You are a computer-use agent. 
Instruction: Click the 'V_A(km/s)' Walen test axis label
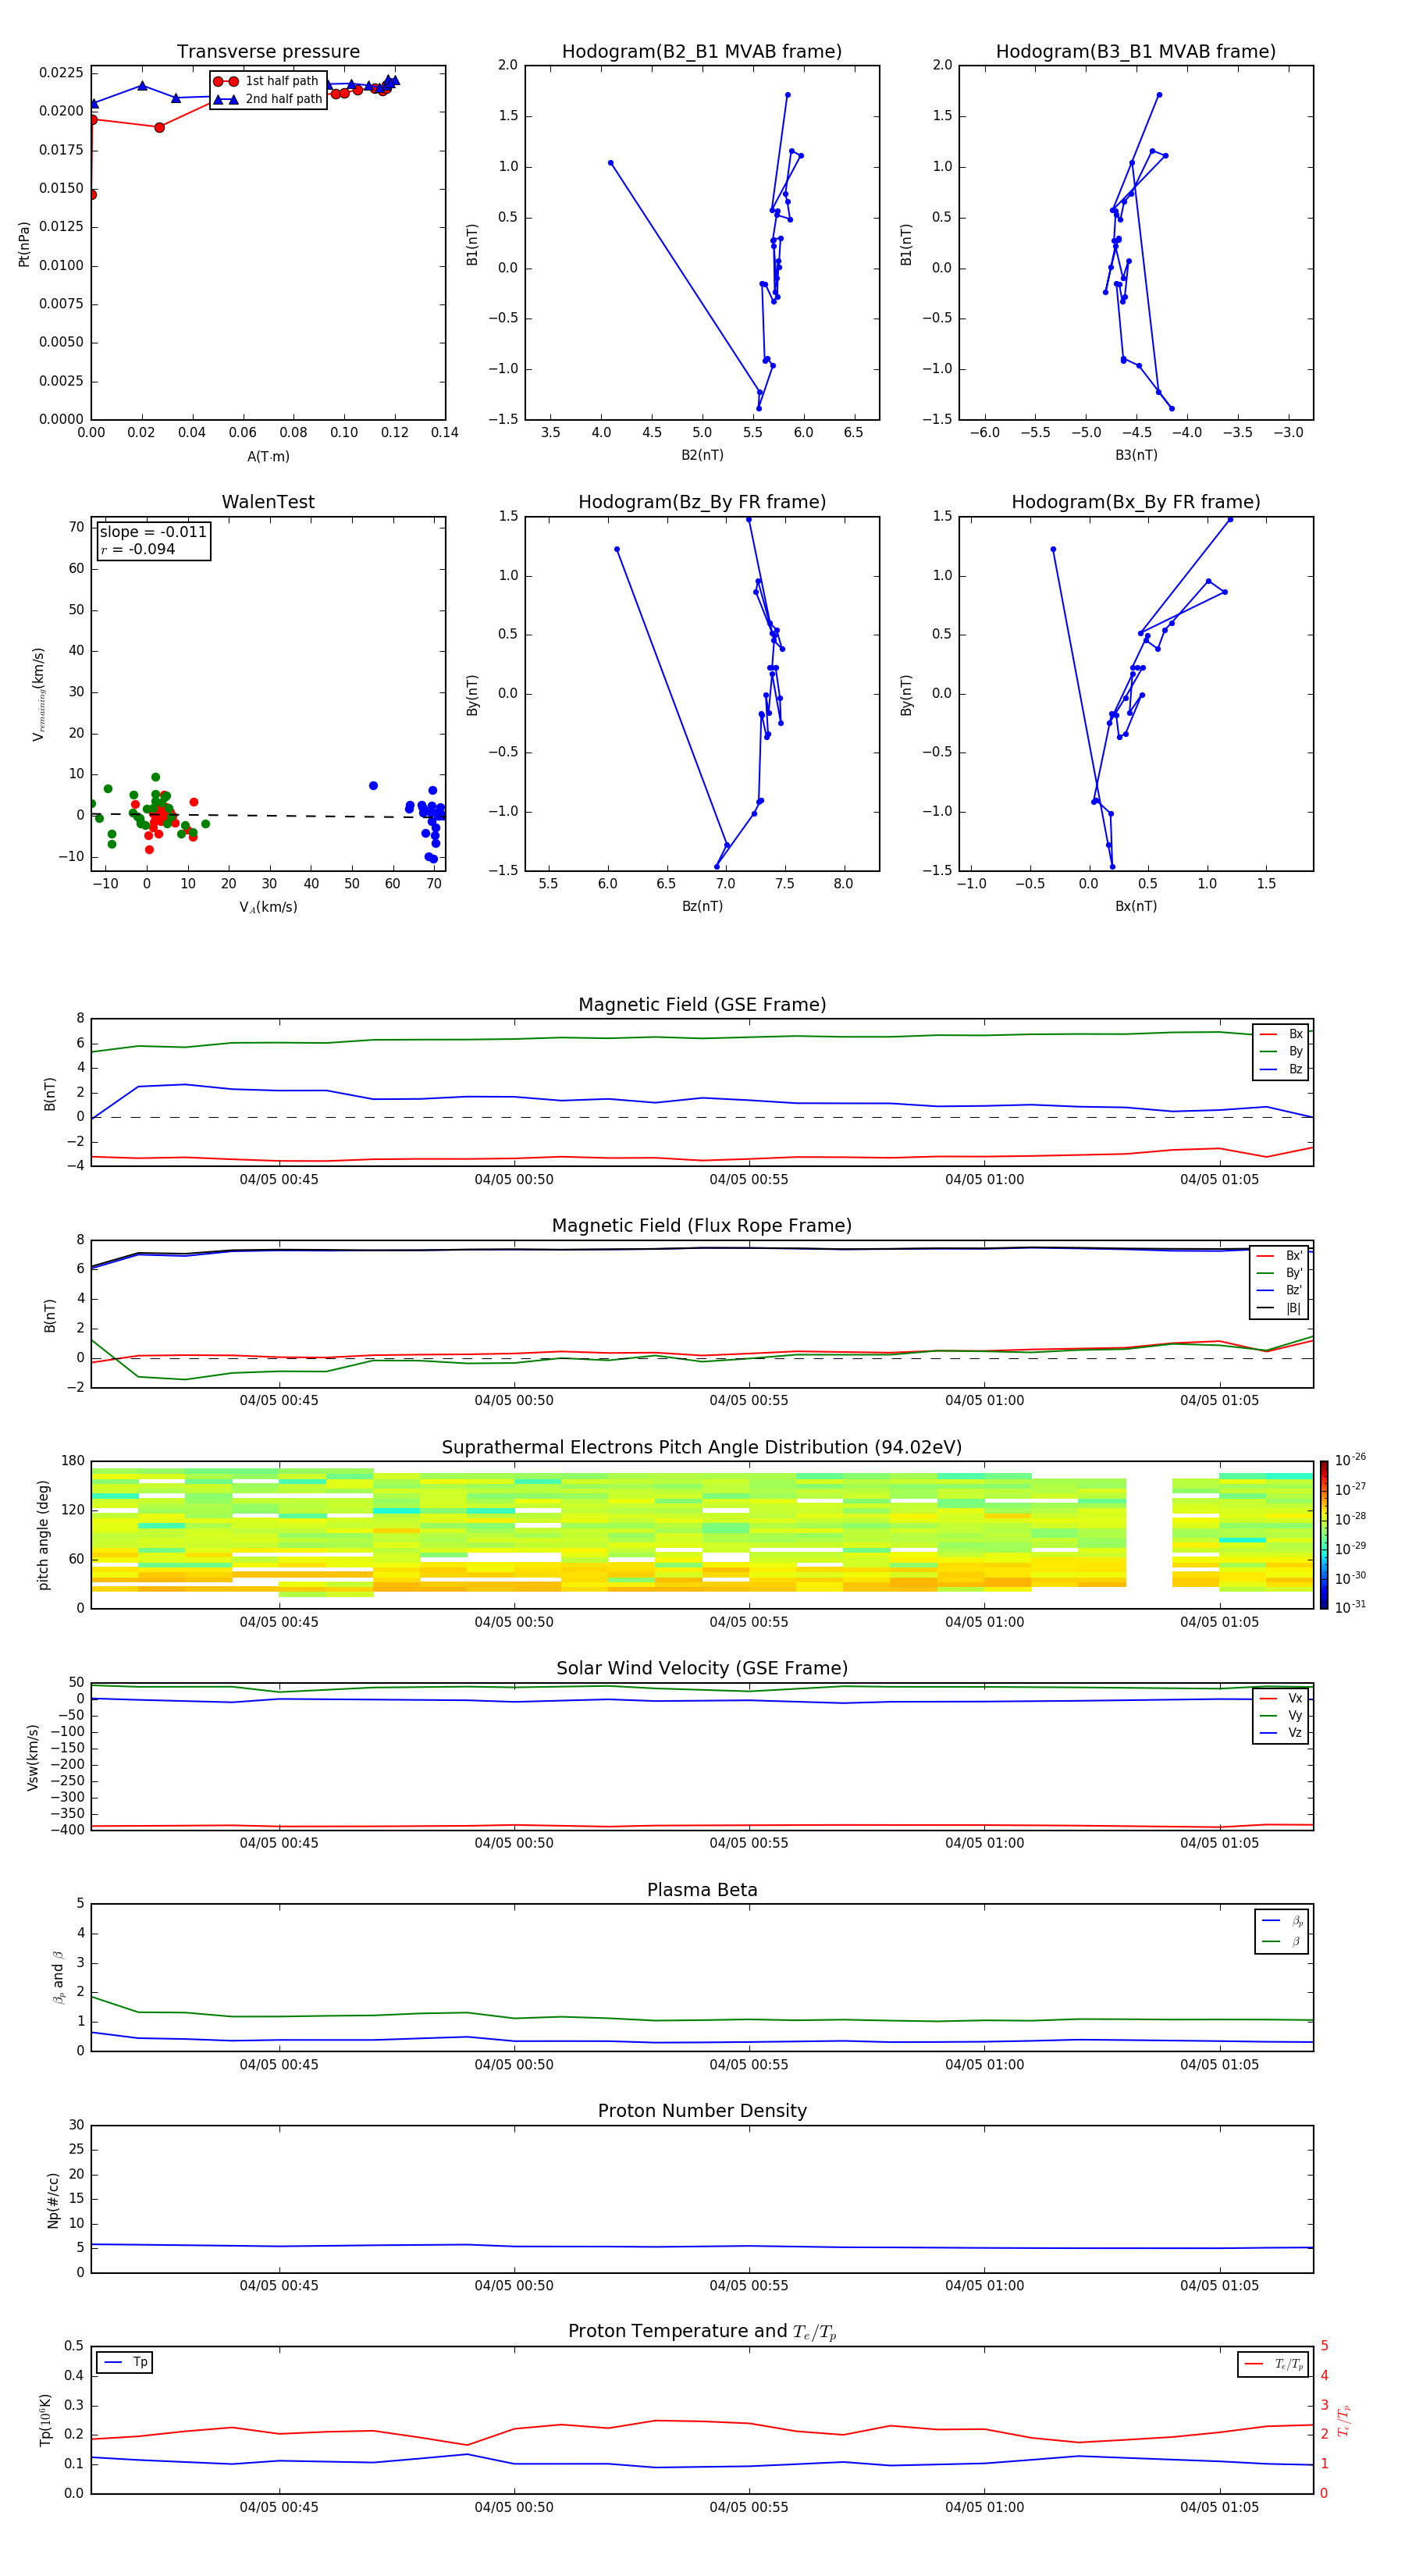pyautogui.click(x=268, y=907)
